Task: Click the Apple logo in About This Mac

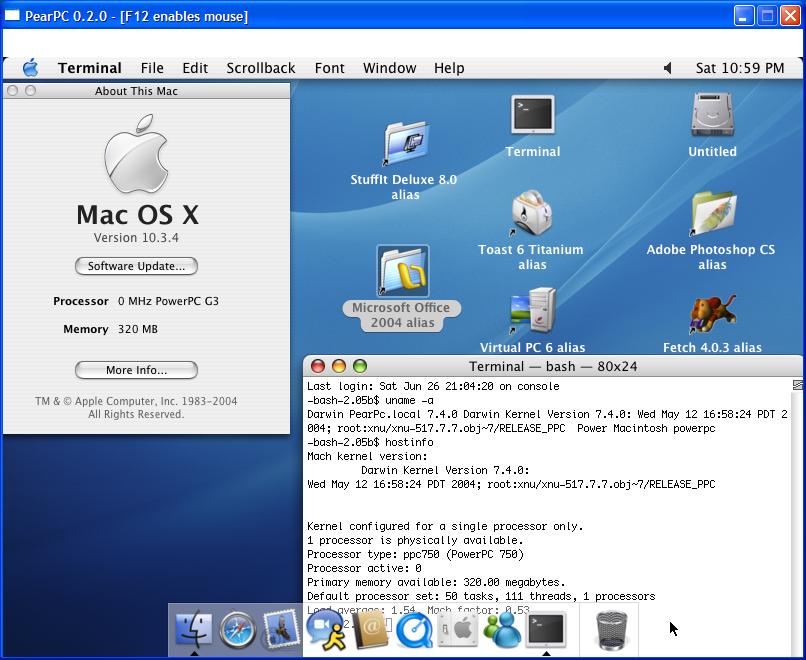Action: coord(136,154)
